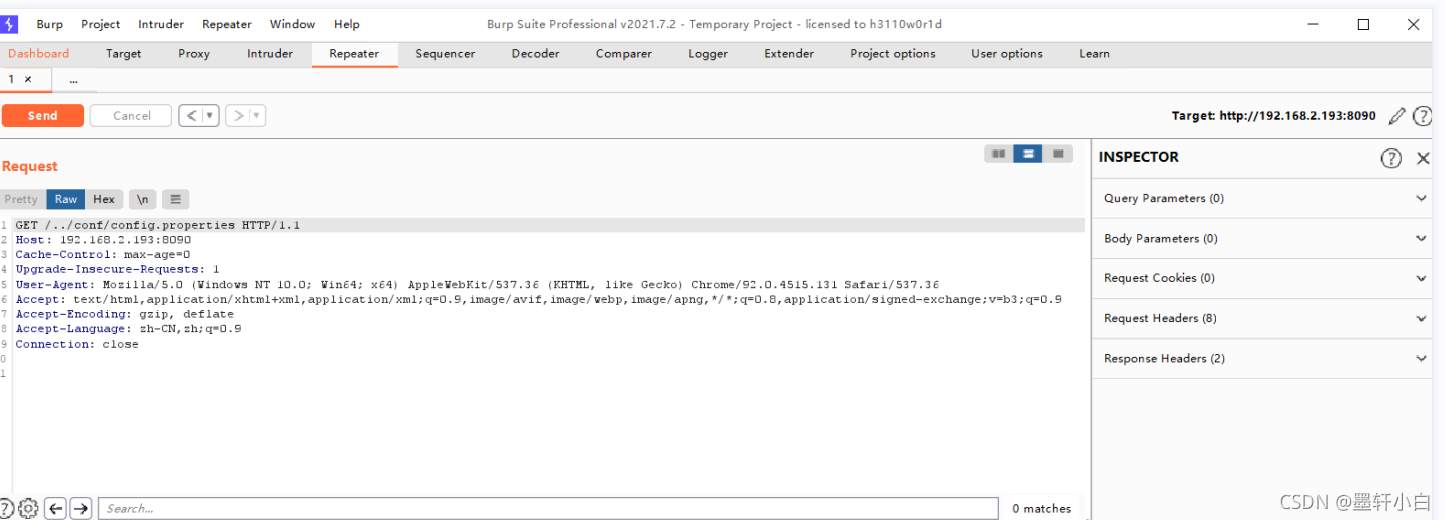Go back in request history
The height and width of the screenshot is (520, 1445).
pyautogui.click(x=191, y=116)
